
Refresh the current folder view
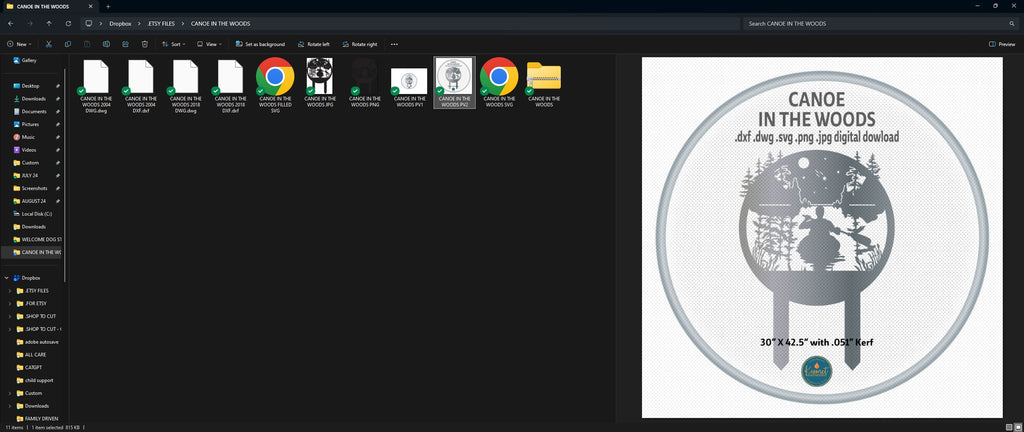click(68, 23)
